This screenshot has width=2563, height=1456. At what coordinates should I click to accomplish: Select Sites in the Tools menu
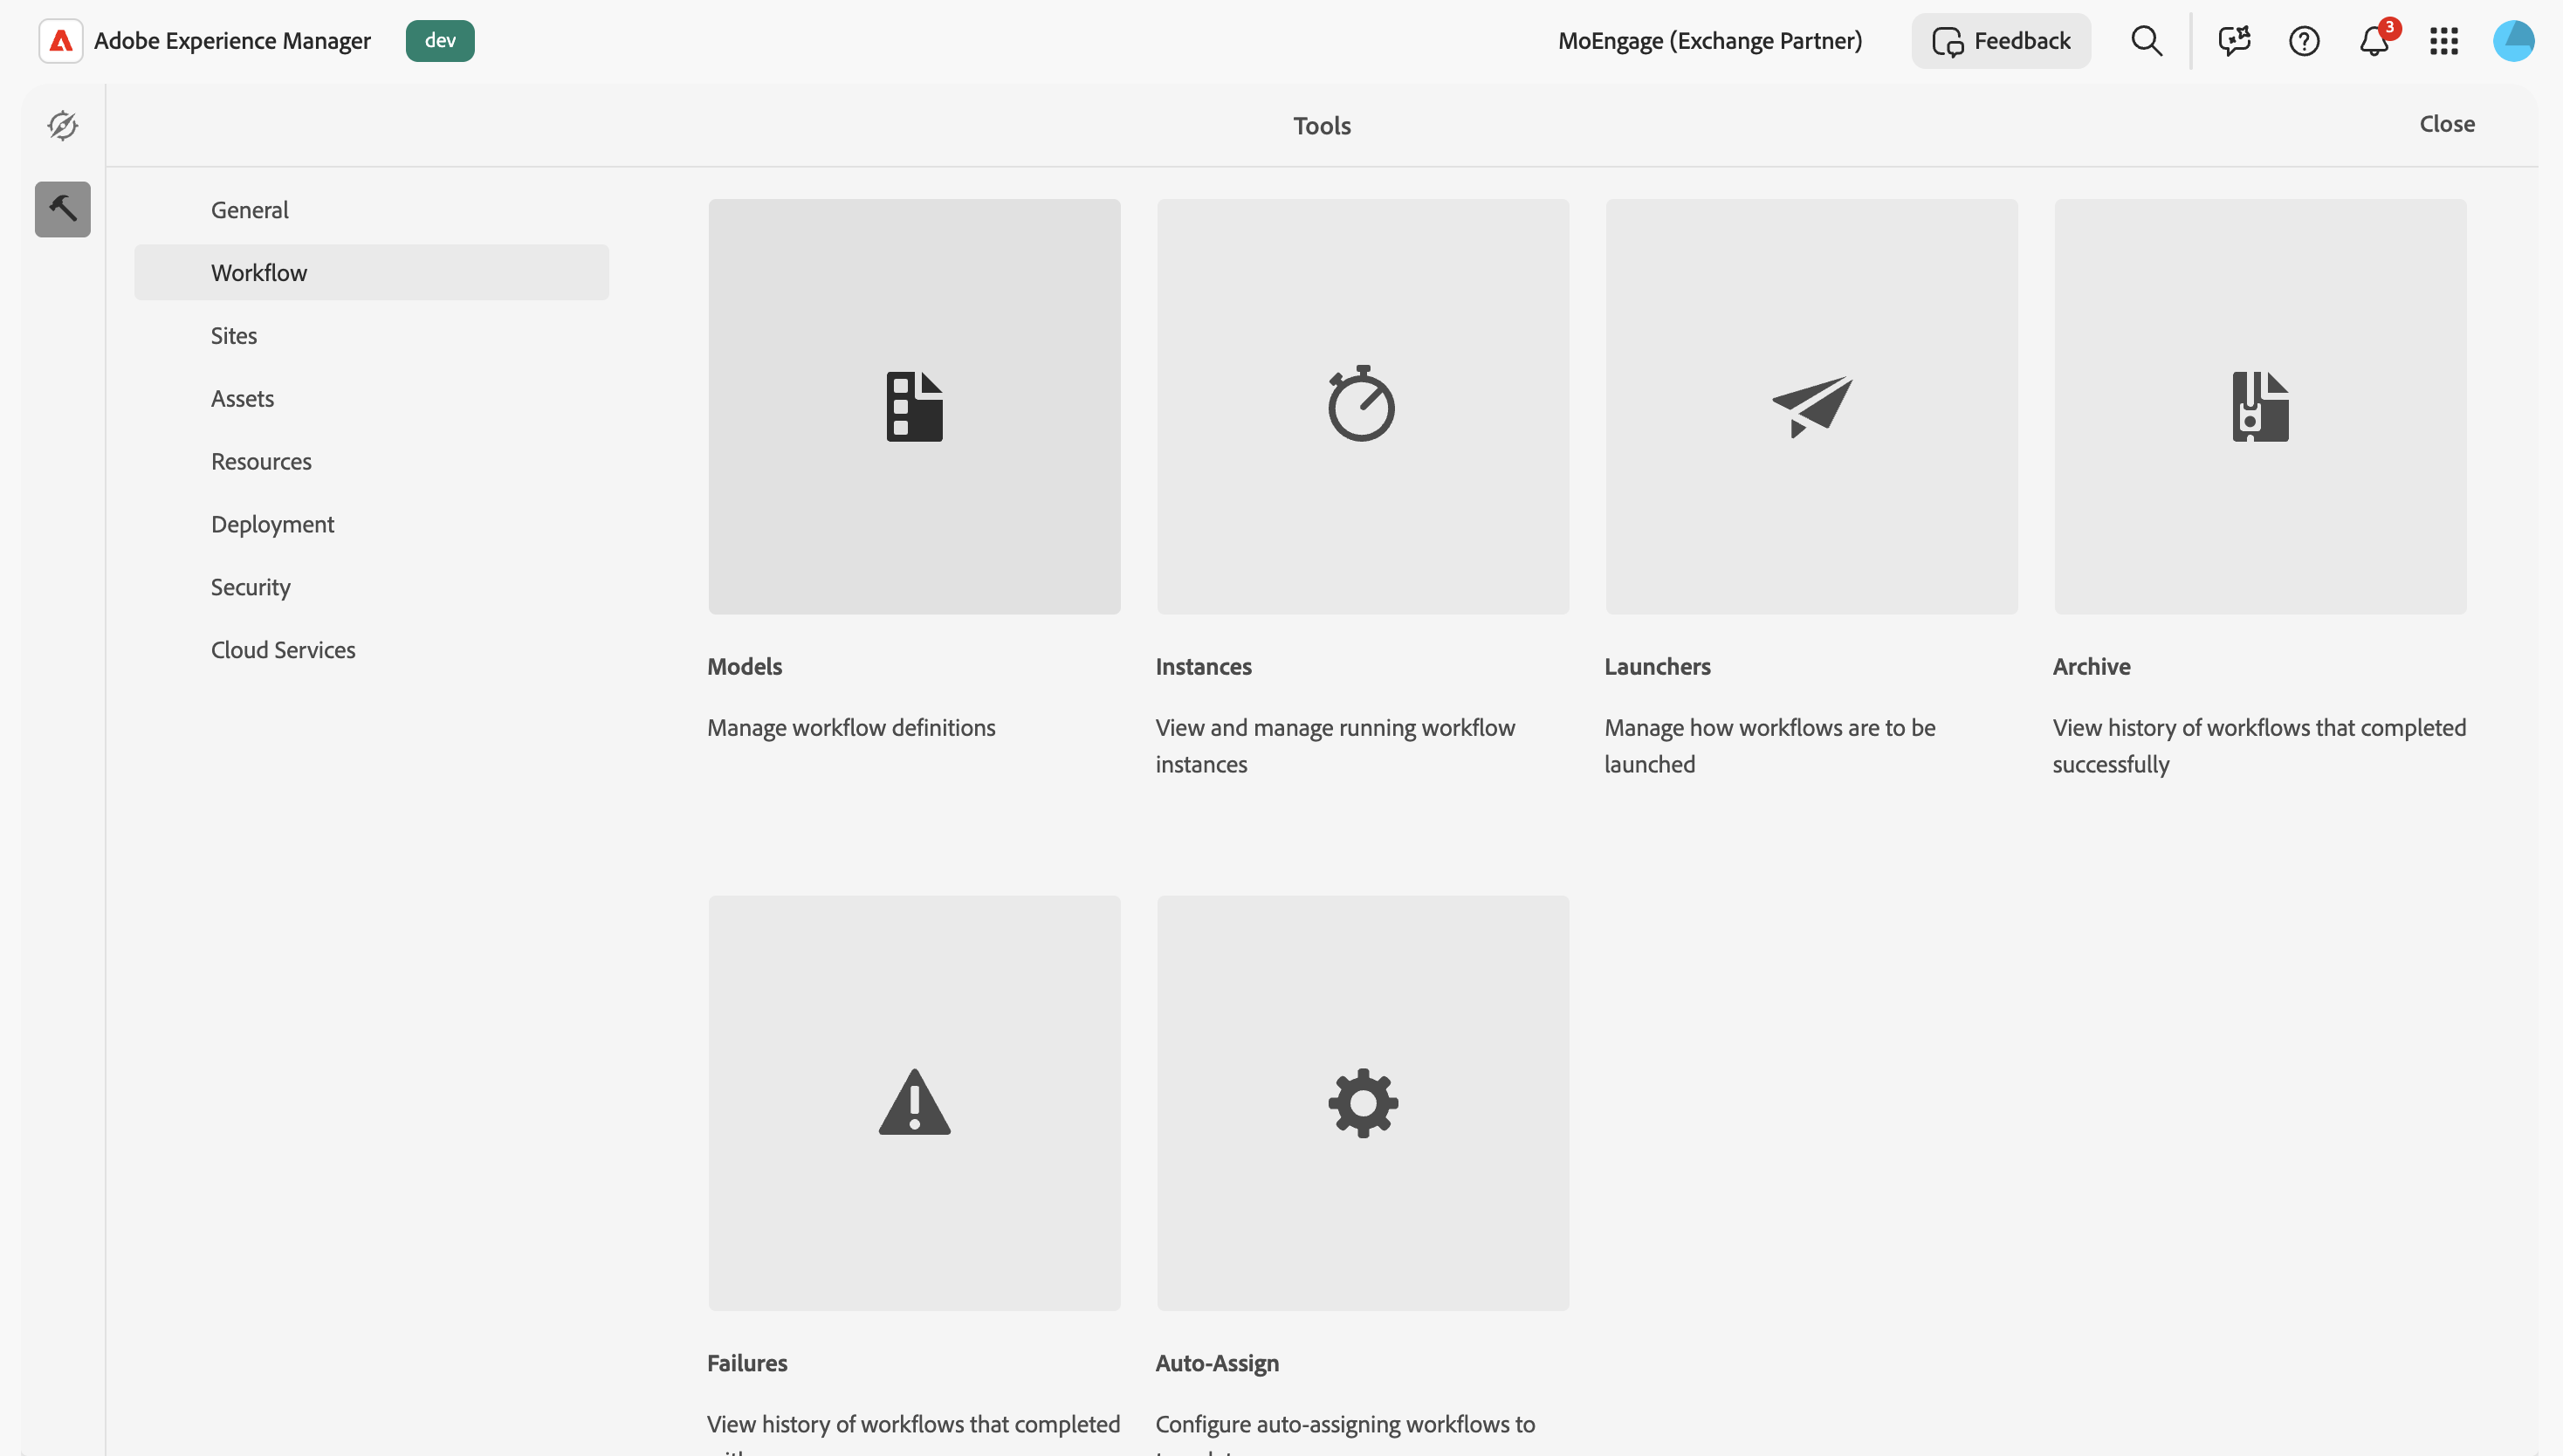[x=371, y=335]
